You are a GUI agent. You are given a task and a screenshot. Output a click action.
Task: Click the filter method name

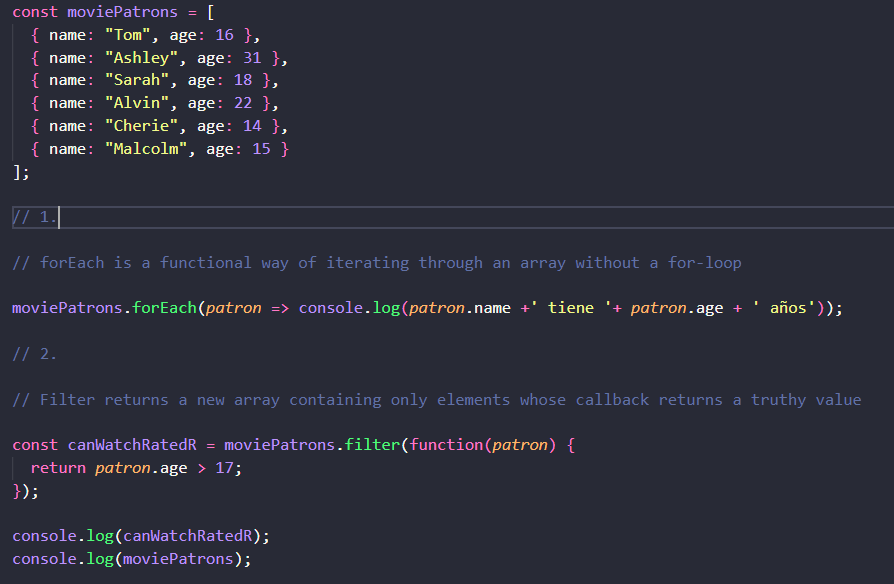[x=372, y=445]
